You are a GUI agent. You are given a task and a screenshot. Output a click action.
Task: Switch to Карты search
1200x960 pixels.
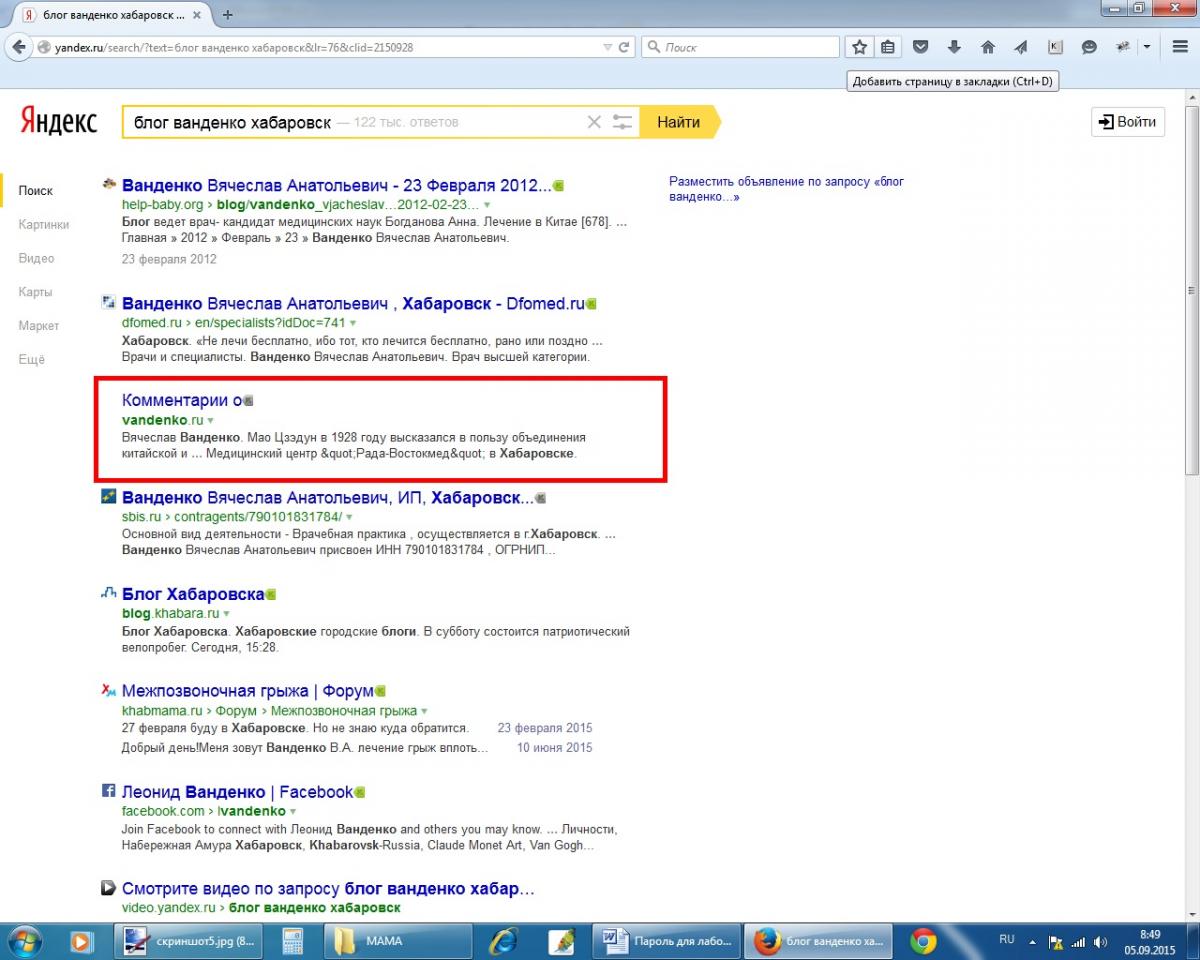[35, 292]
